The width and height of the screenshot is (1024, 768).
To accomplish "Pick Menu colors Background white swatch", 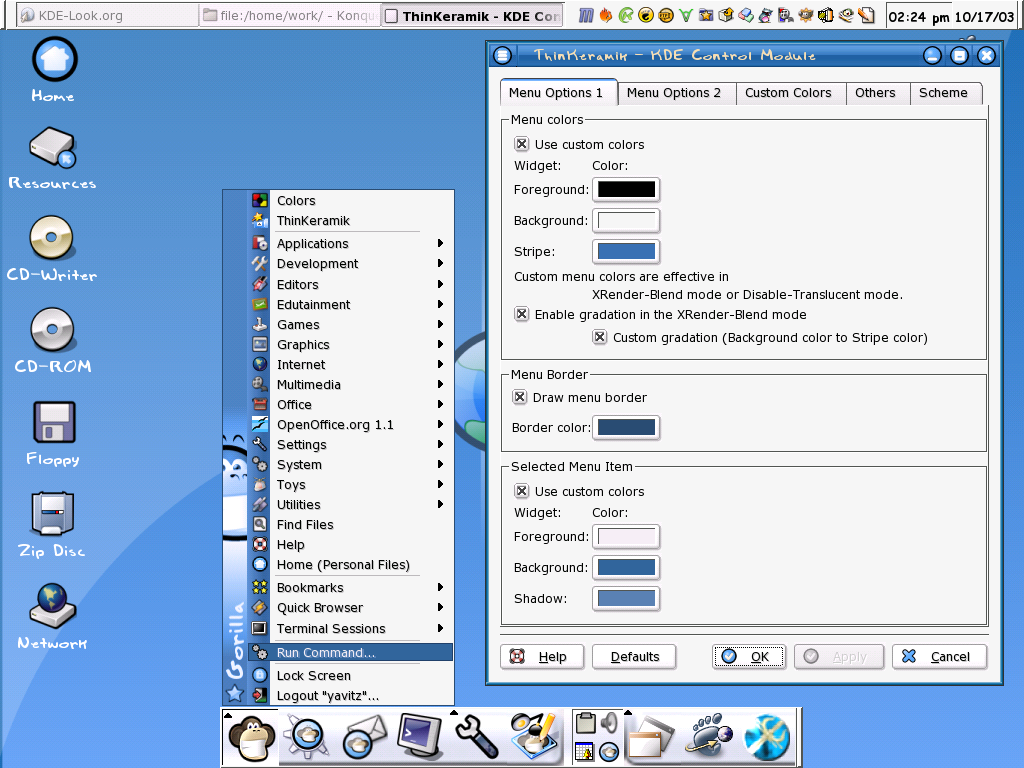I will (626, 220).
